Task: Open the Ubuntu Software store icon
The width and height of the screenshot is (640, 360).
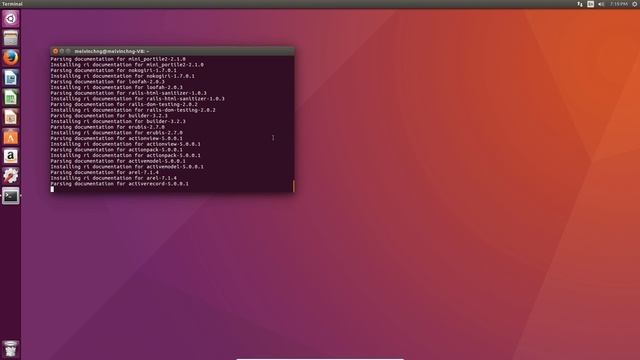Action: pyautogui.click(x=11, y=137)
